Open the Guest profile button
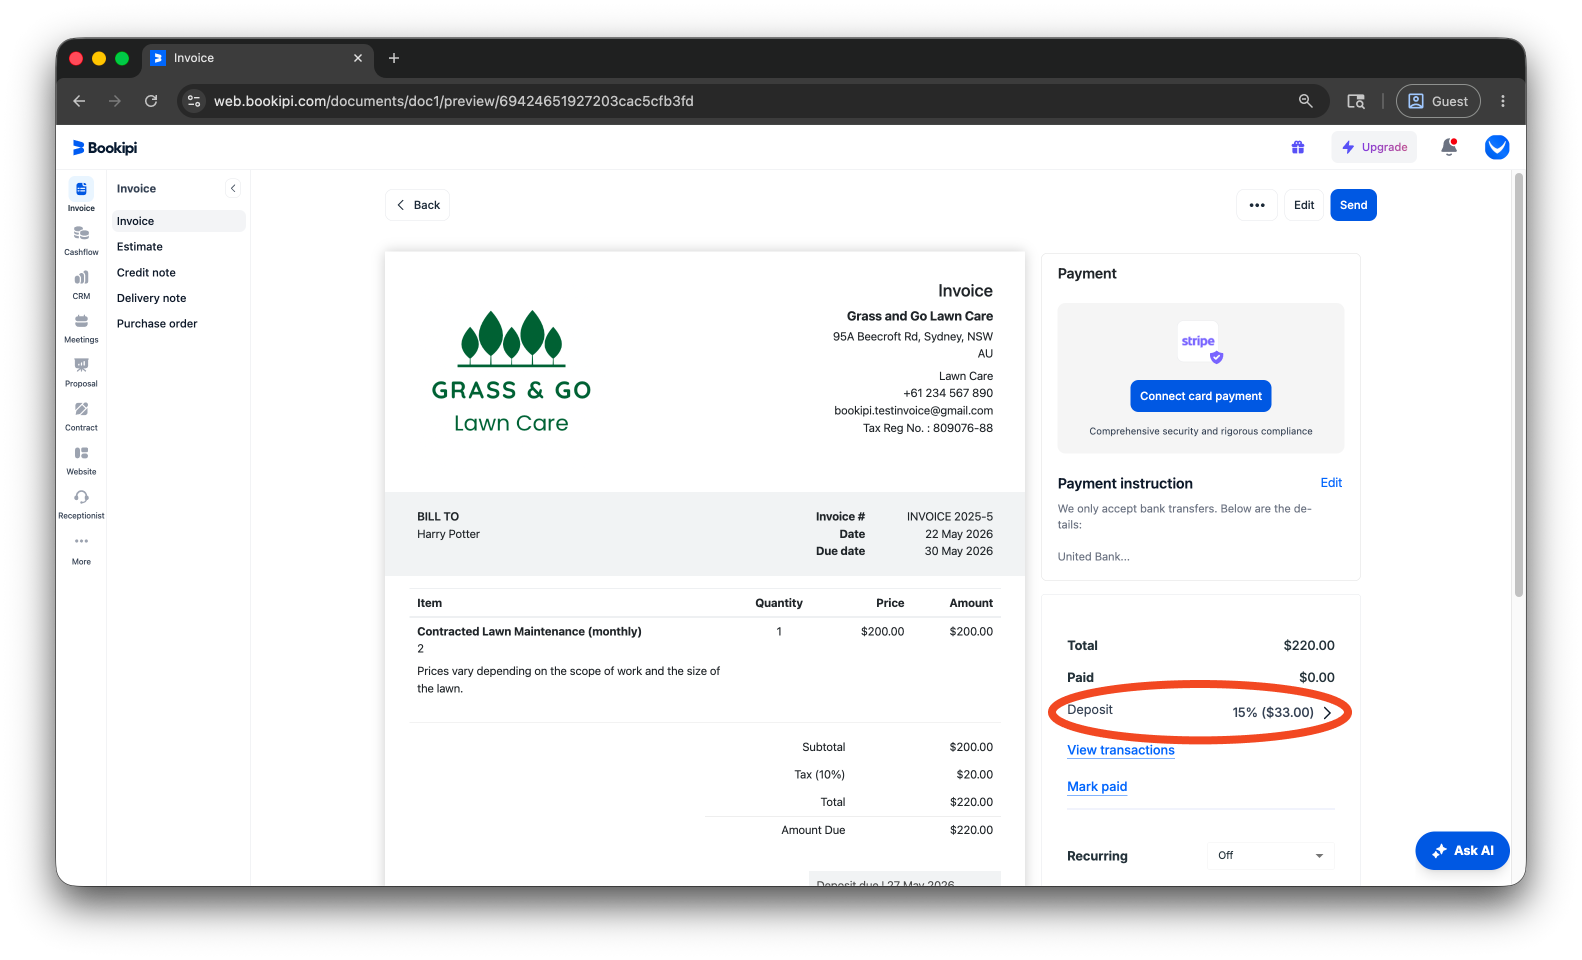 (x=1438, y=101)
